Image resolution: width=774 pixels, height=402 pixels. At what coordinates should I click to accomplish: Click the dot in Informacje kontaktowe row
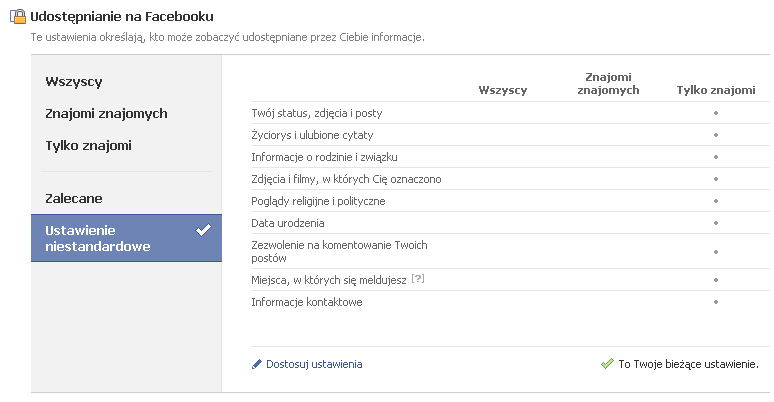(716, 302)
